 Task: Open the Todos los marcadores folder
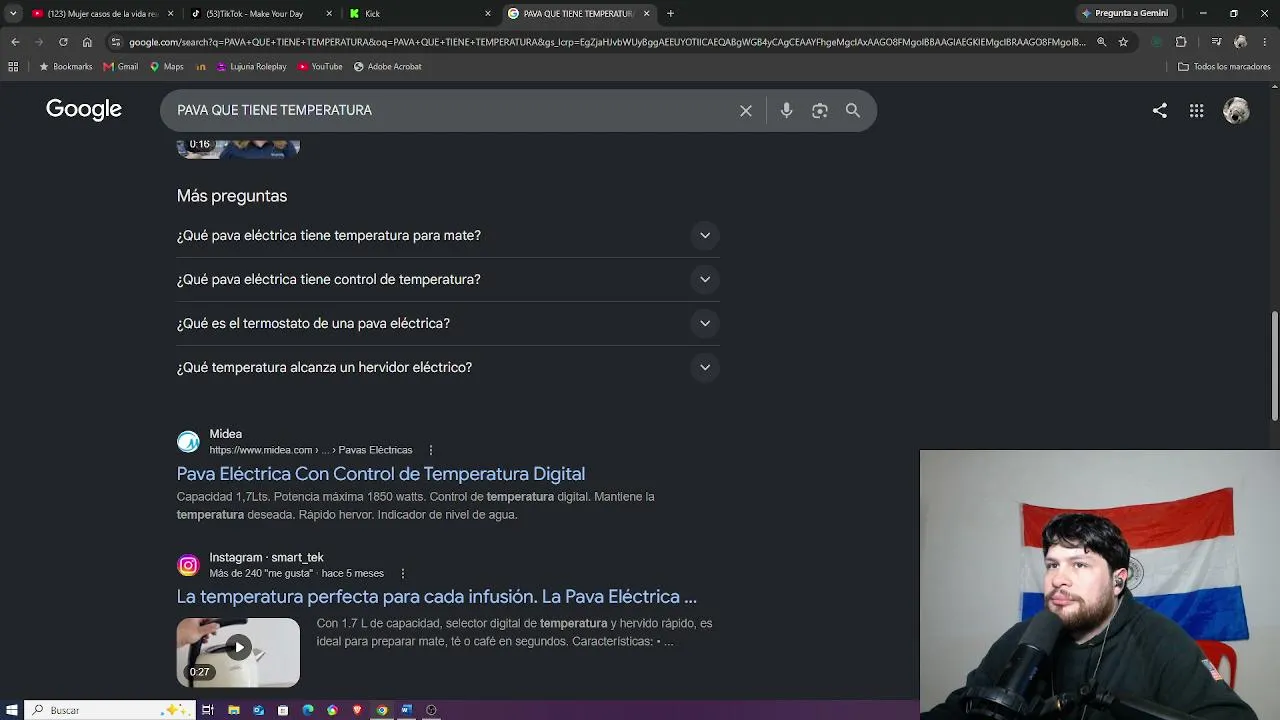(x=1224, y=67)
